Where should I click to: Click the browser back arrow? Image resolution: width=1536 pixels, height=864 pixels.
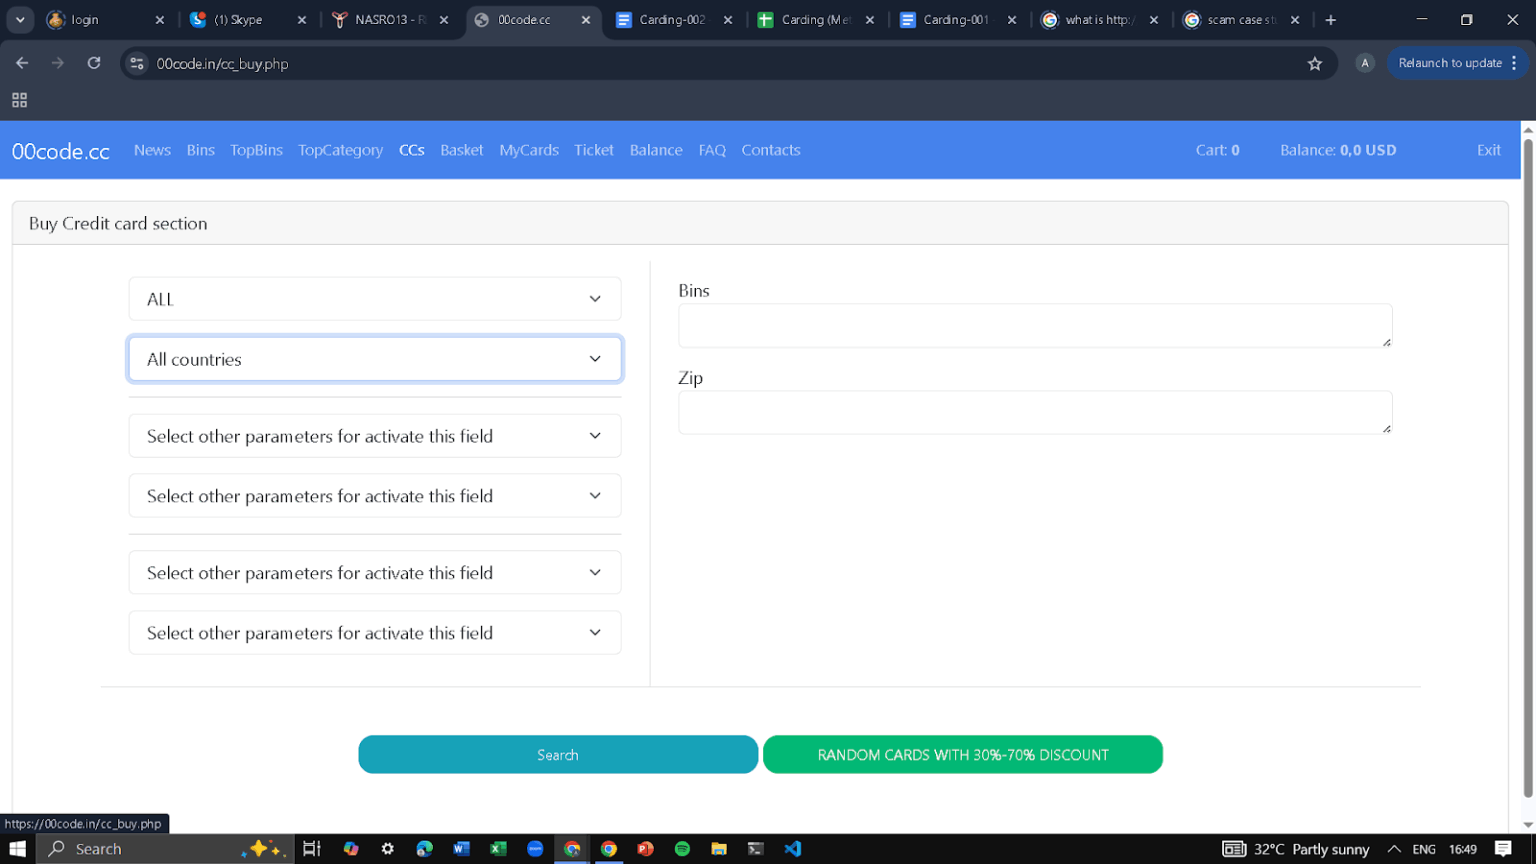pyautogui.click(x=21, y=62)
